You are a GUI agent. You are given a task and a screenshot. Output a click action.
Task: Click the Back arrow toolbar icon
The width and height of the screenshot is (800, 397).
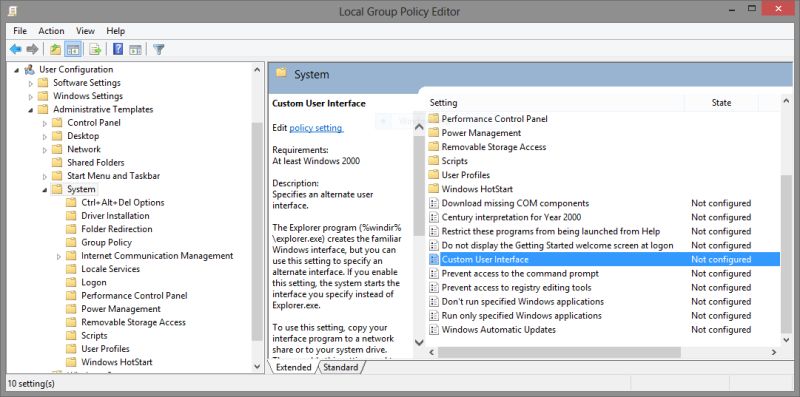[15, 49]
